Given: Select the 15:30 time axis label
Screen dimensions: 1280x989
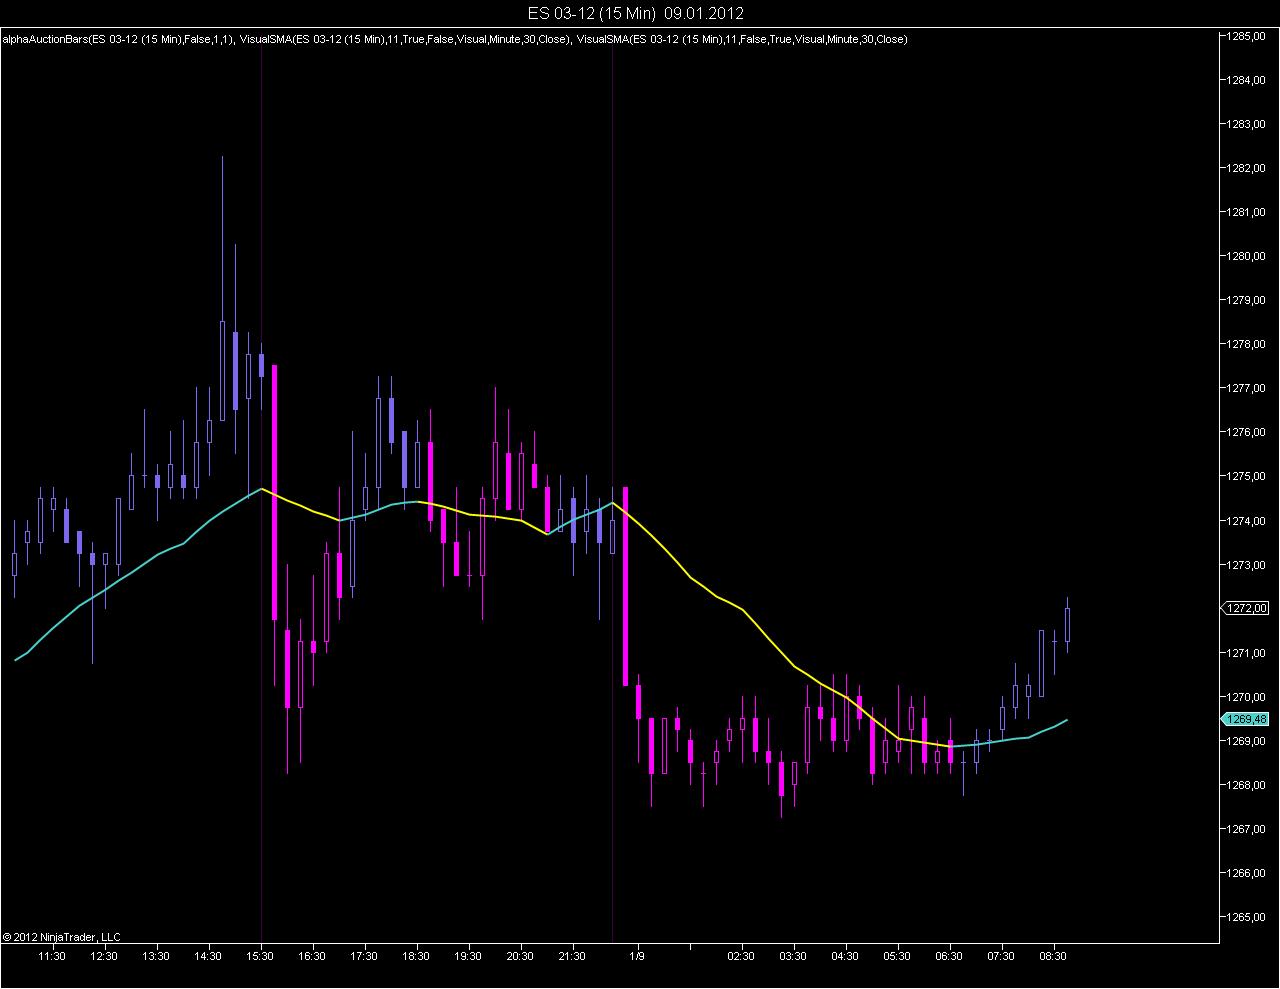Looking at the screenshot, I should [x=260, y=956].
